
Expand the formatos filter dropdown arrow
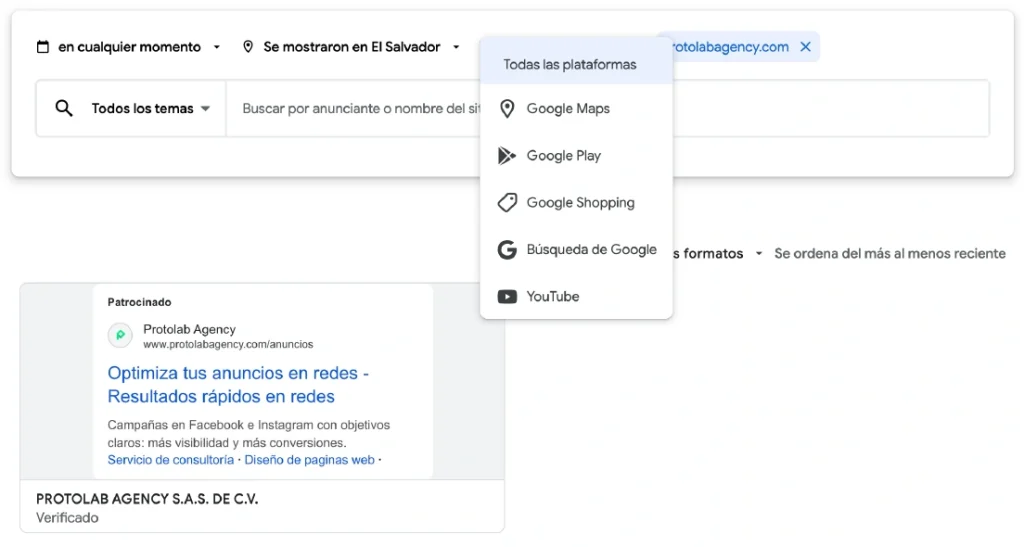(x=759, y=254)
